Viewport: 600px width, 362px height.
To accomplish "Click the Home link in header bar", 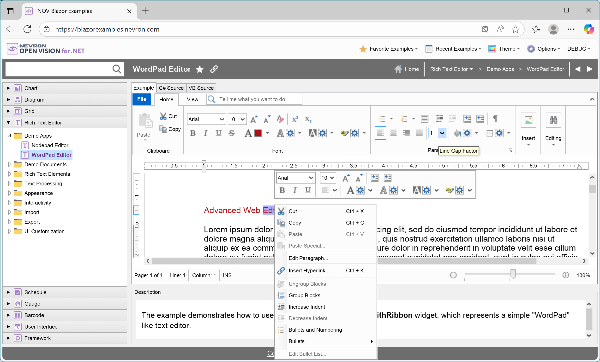I will [407, 69].
